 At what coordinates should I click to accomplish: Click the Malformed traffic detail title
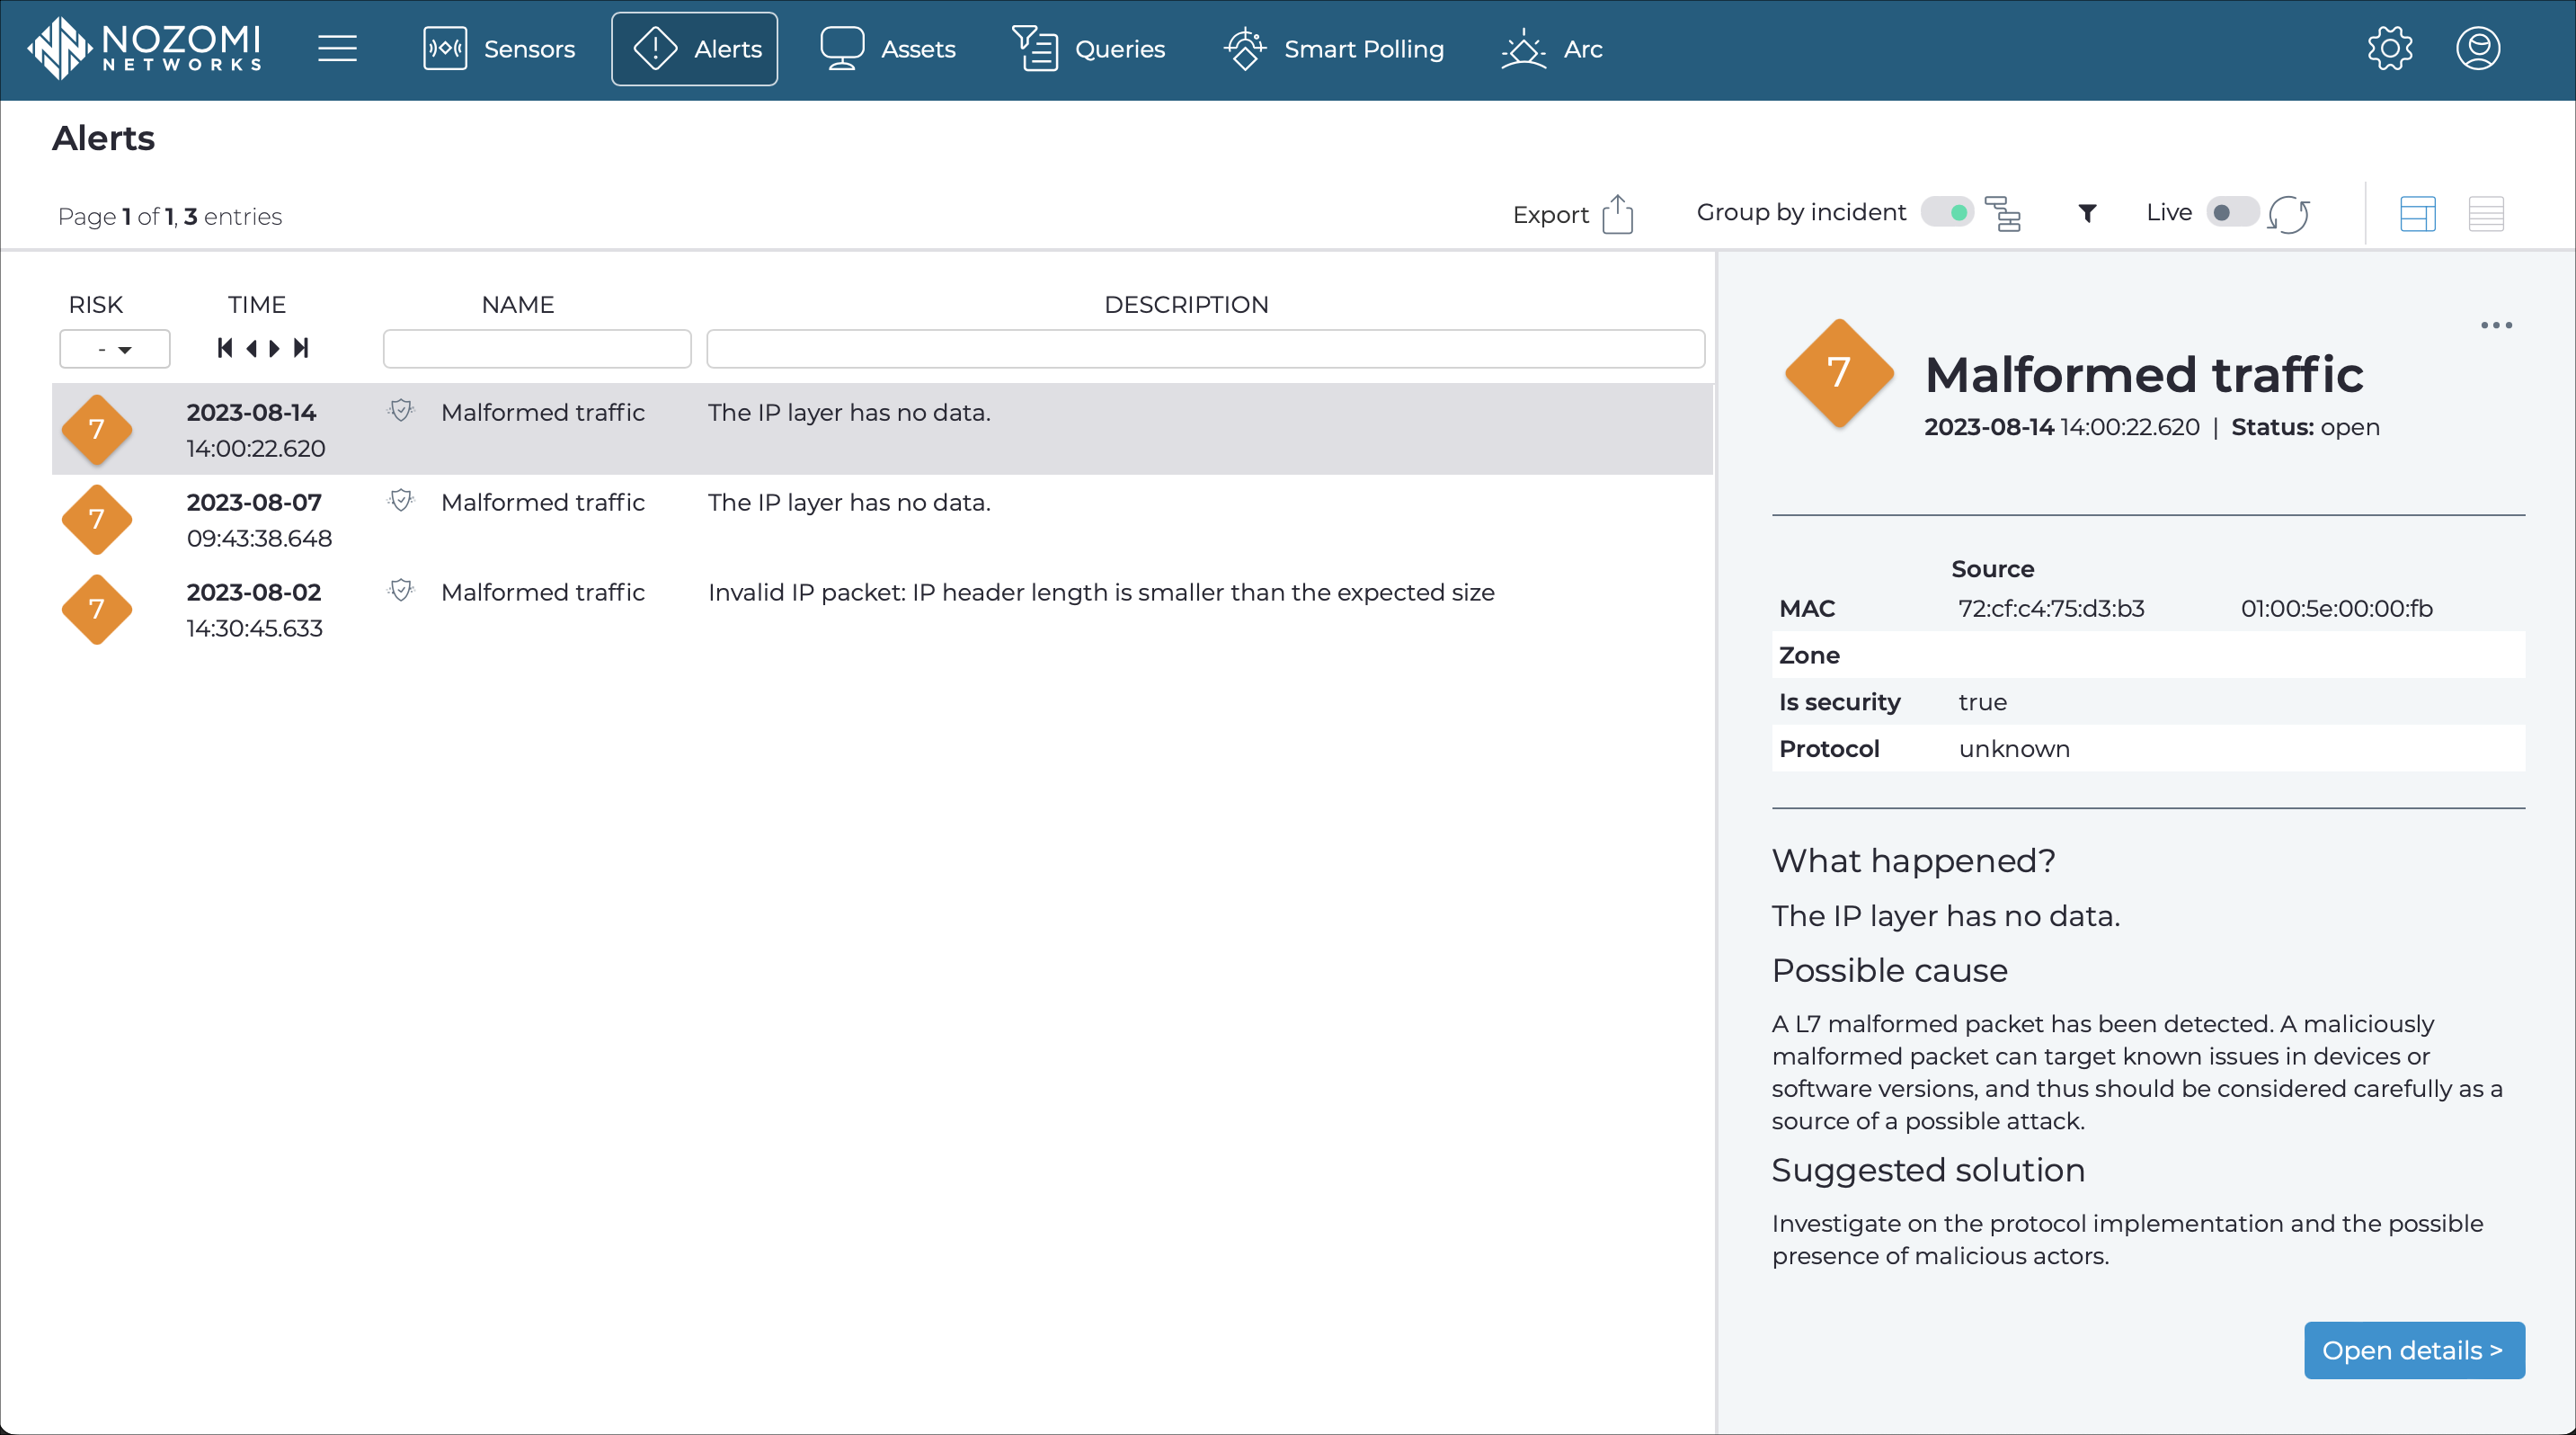click(x=2144, y=375)
